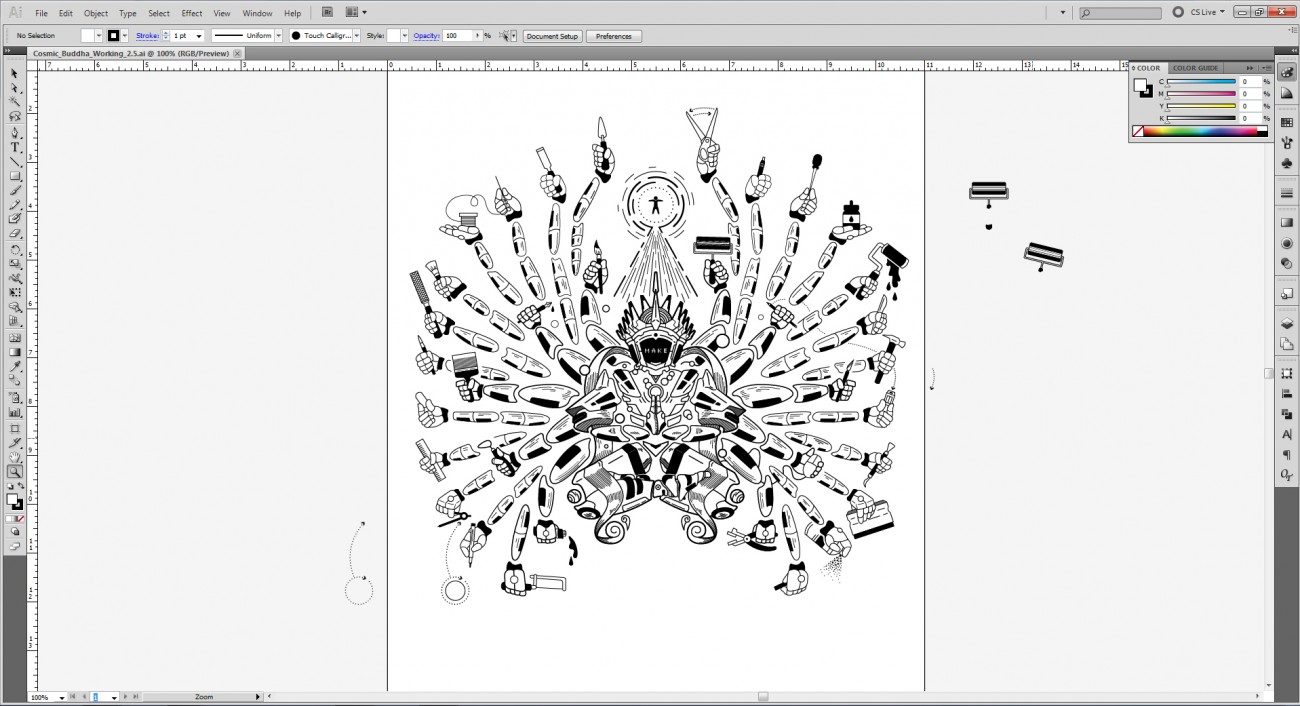Open the Opacity panel link
This screenshot has width=1300, height=706.
[x=426, y=36]
